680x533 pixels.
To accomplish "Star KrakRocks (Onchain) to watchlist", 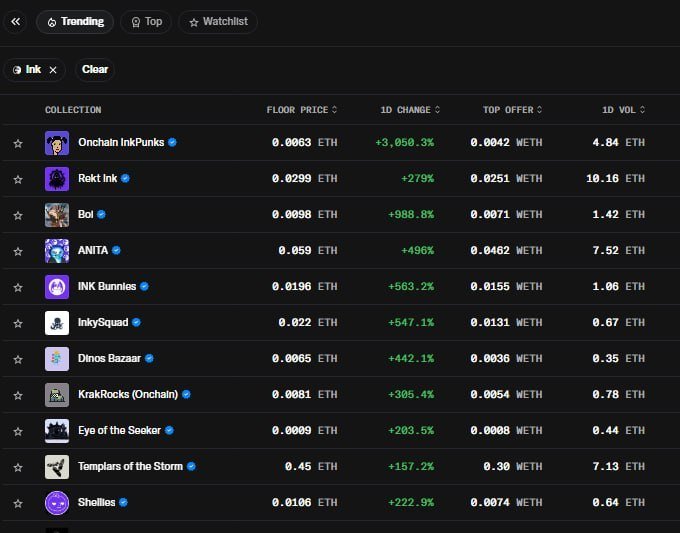I will [x=18, y=395].
